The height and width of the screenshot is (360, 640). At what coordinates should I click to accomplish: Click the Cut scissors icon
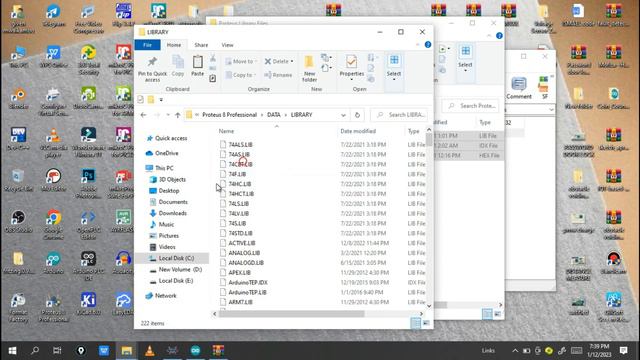(x=213, y=58)
